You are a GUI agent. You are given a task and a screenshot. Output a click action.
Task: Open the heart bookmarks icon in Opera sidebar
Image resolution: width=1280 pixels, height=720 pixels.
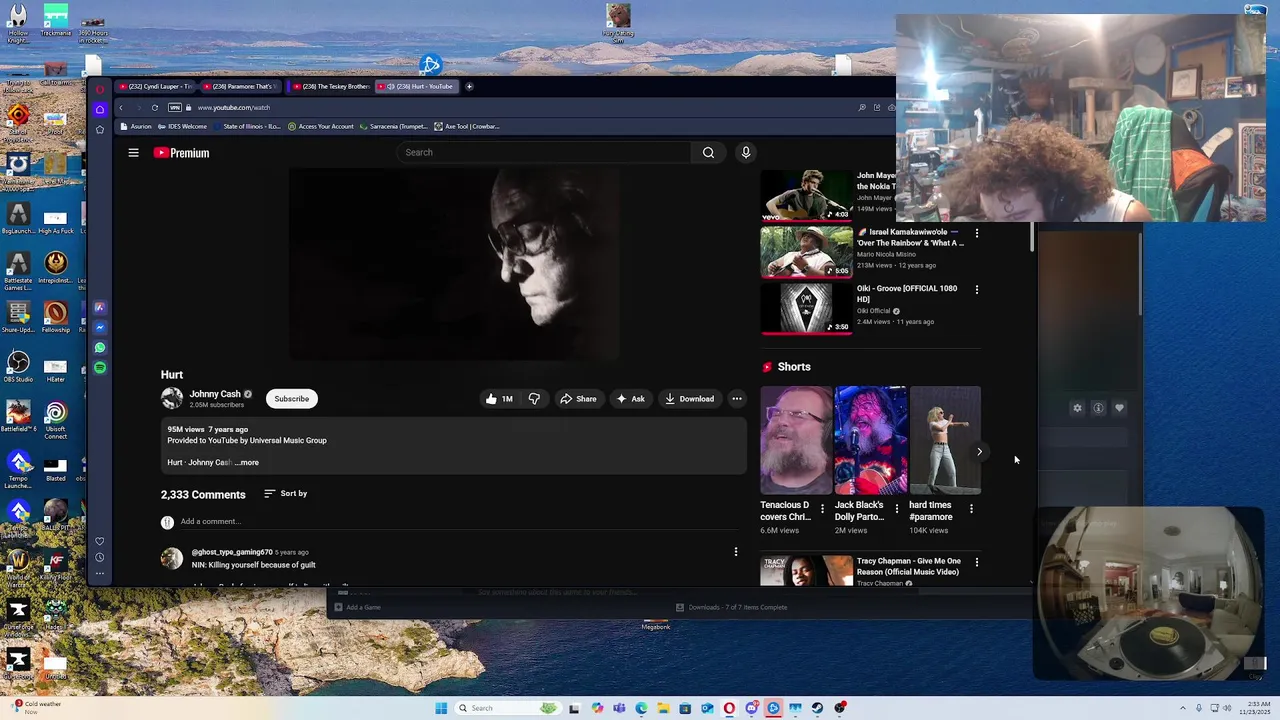(x=99, y=541)
